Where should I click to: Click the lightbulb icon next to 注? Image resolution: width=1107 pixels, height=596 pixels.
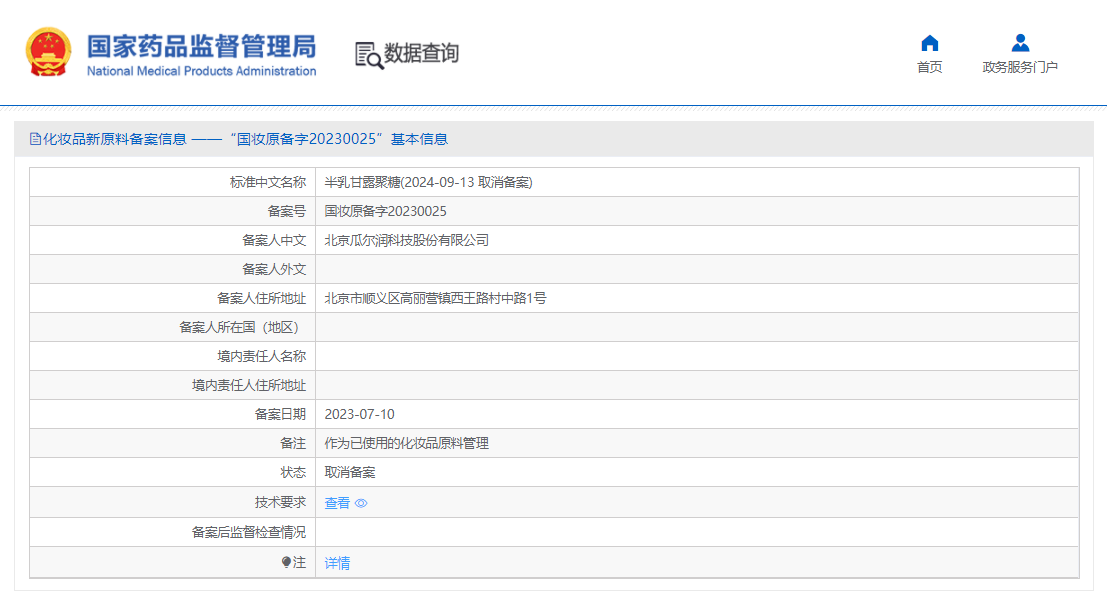286,563
